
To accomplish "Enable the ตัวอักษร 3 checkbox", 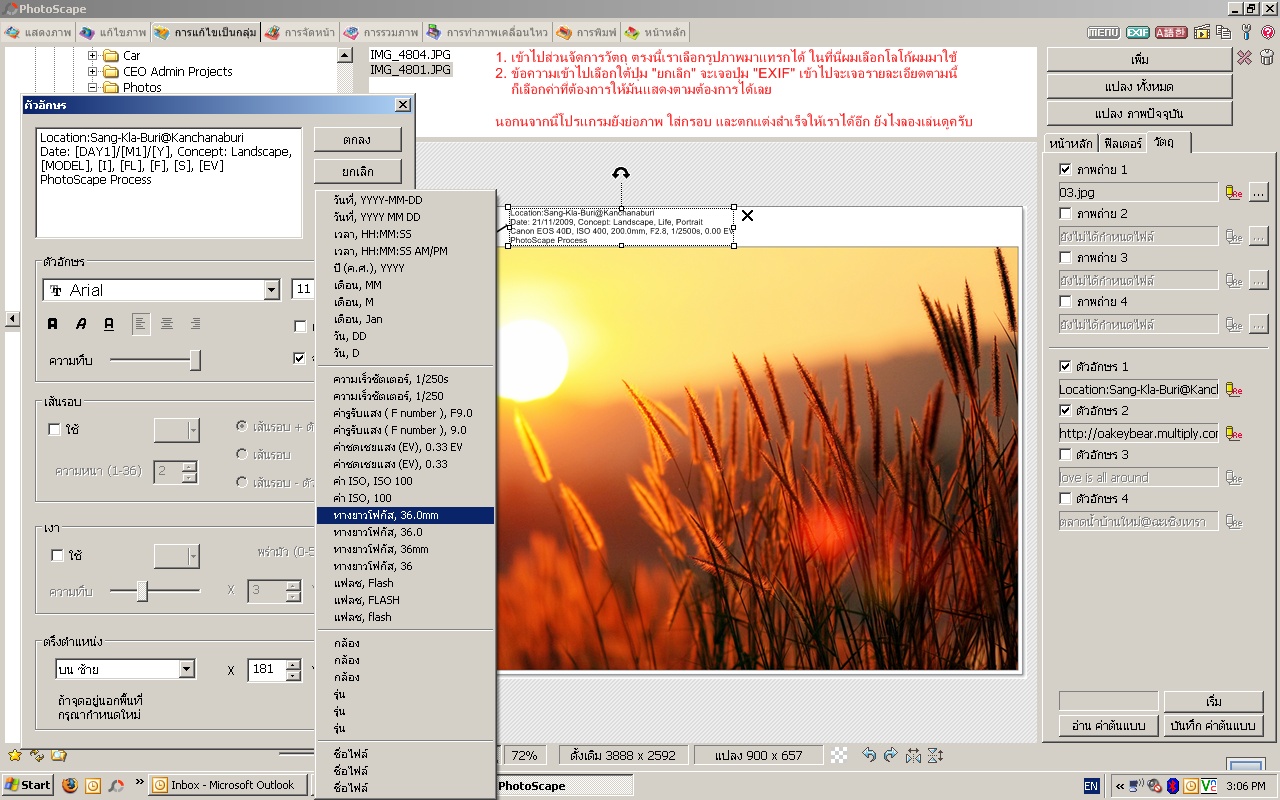I will coord(1065,455).
